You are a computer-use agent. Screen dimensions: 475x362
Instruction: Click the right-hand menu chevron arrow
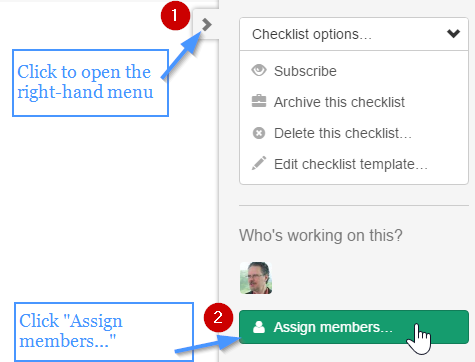coord(207,24)
